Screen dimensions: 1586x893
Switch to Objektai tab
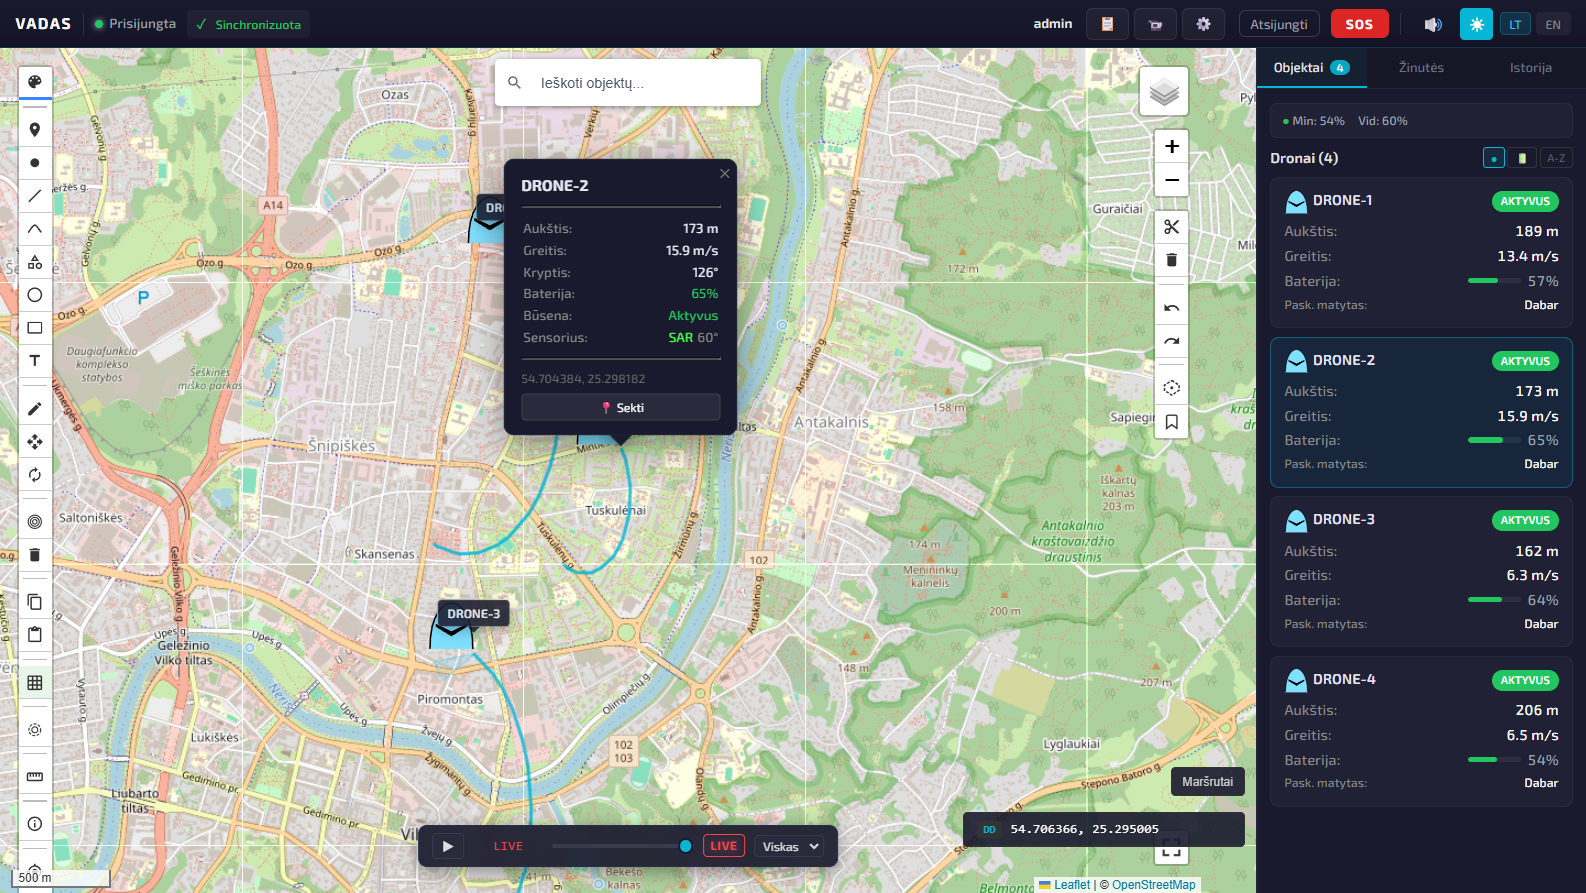coord(1311,68)
